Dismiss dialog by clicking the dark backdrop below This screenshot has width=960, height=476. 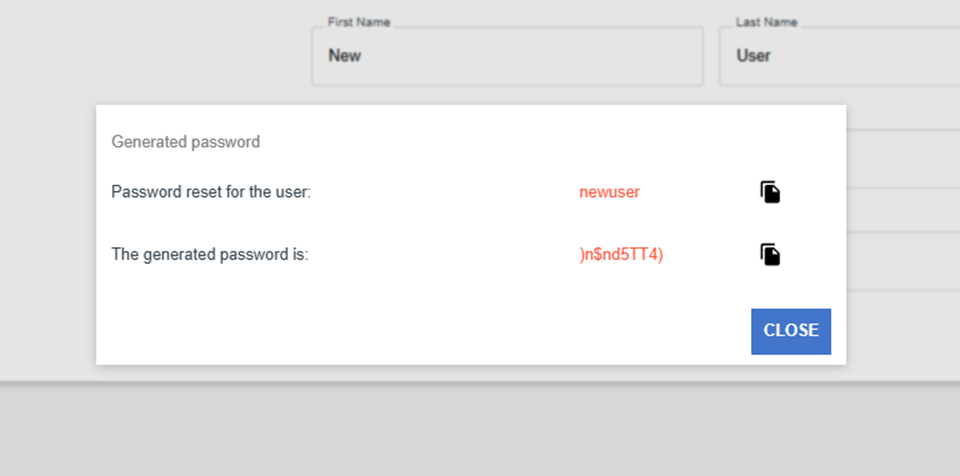480,430
